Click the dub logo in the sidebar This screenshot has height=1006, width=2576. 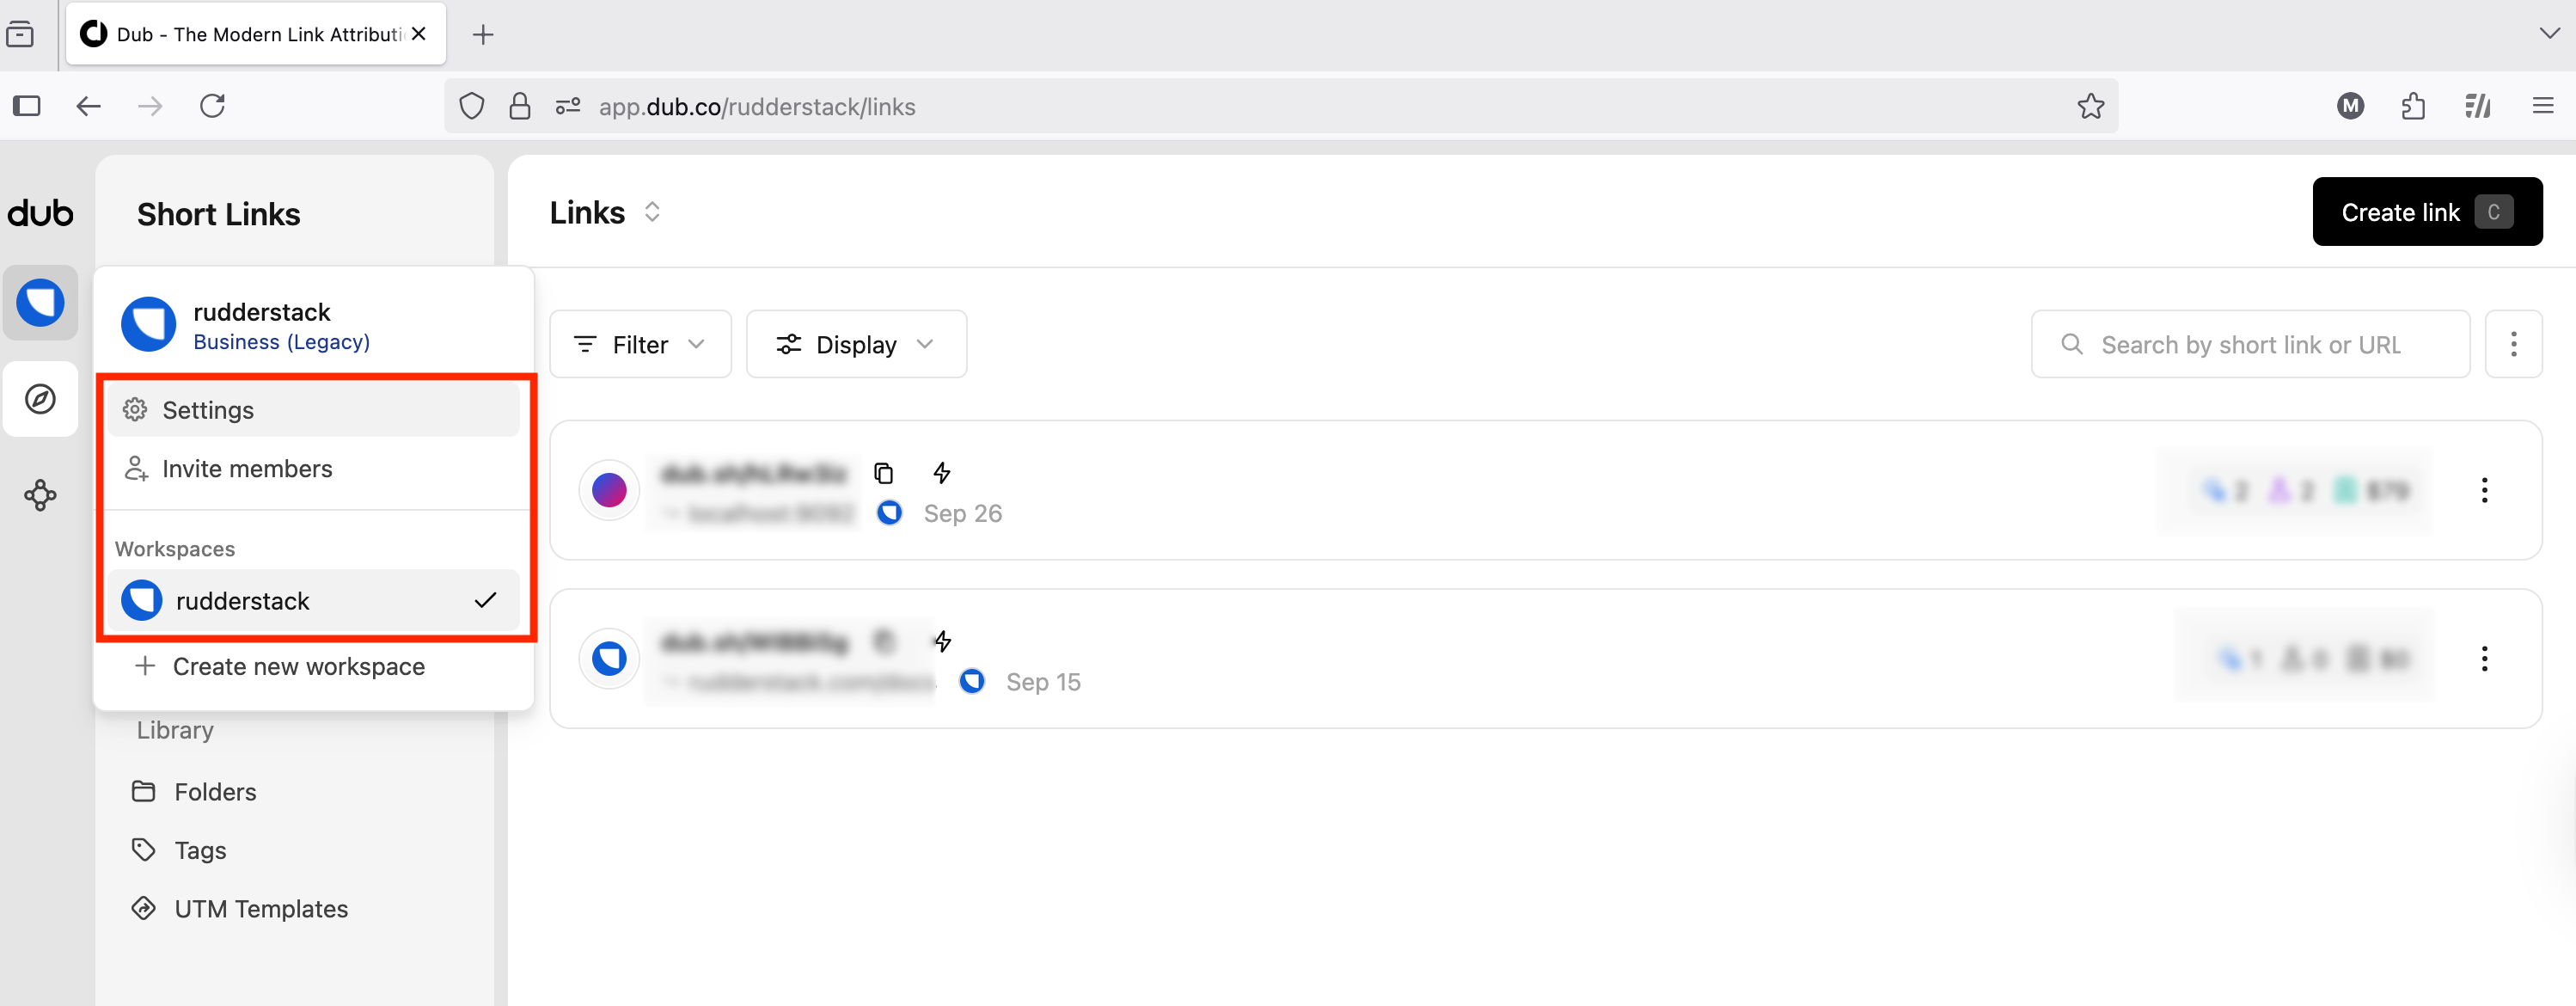click(40, 212)
